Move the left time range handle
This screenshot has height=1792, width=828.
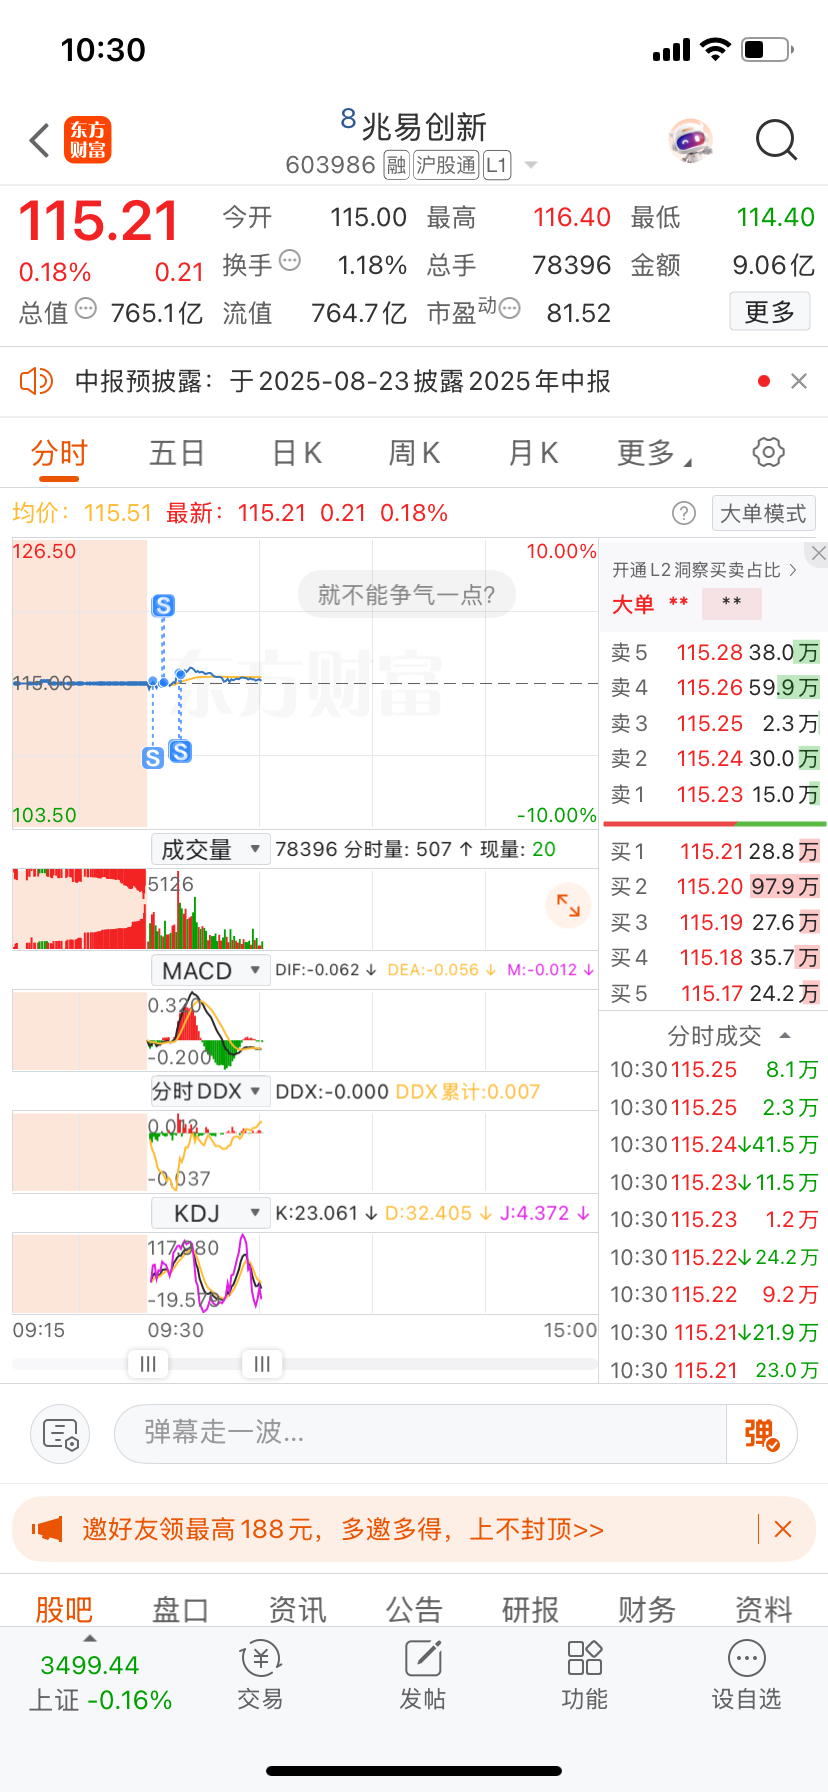148,1363
